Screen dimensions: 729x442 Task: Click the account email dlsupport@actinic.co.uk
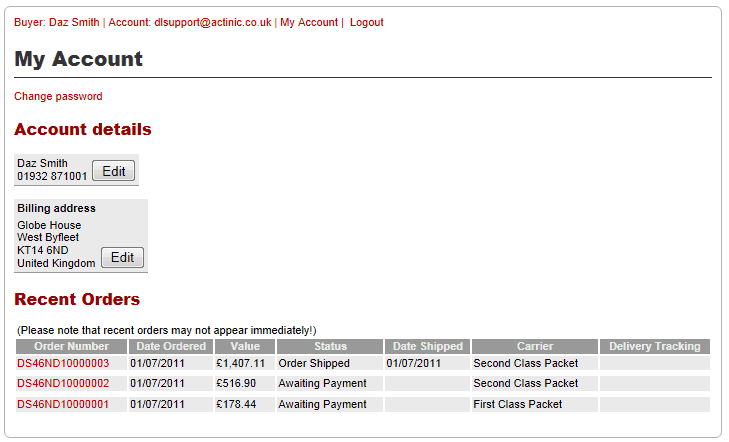click(x=213, y=22)
